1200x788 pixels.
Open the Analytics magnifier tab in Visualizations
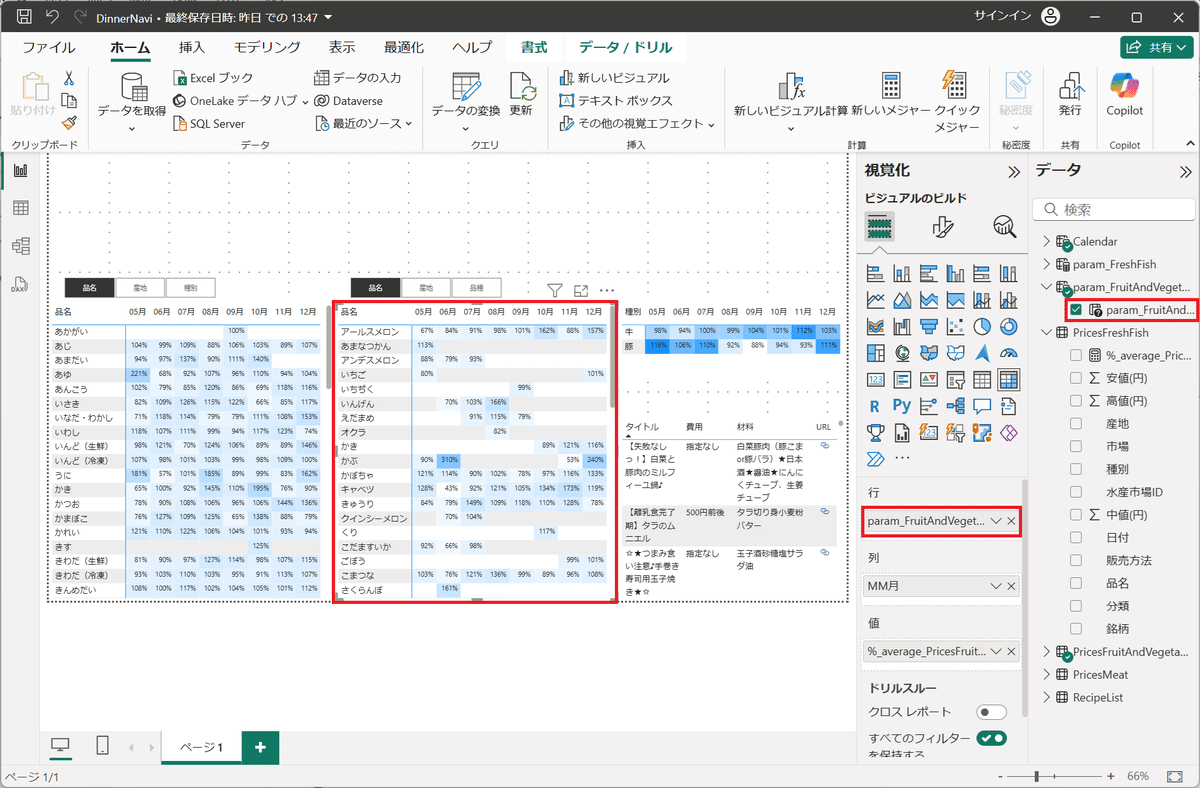pyautogui.click(x=1004, y=227)
